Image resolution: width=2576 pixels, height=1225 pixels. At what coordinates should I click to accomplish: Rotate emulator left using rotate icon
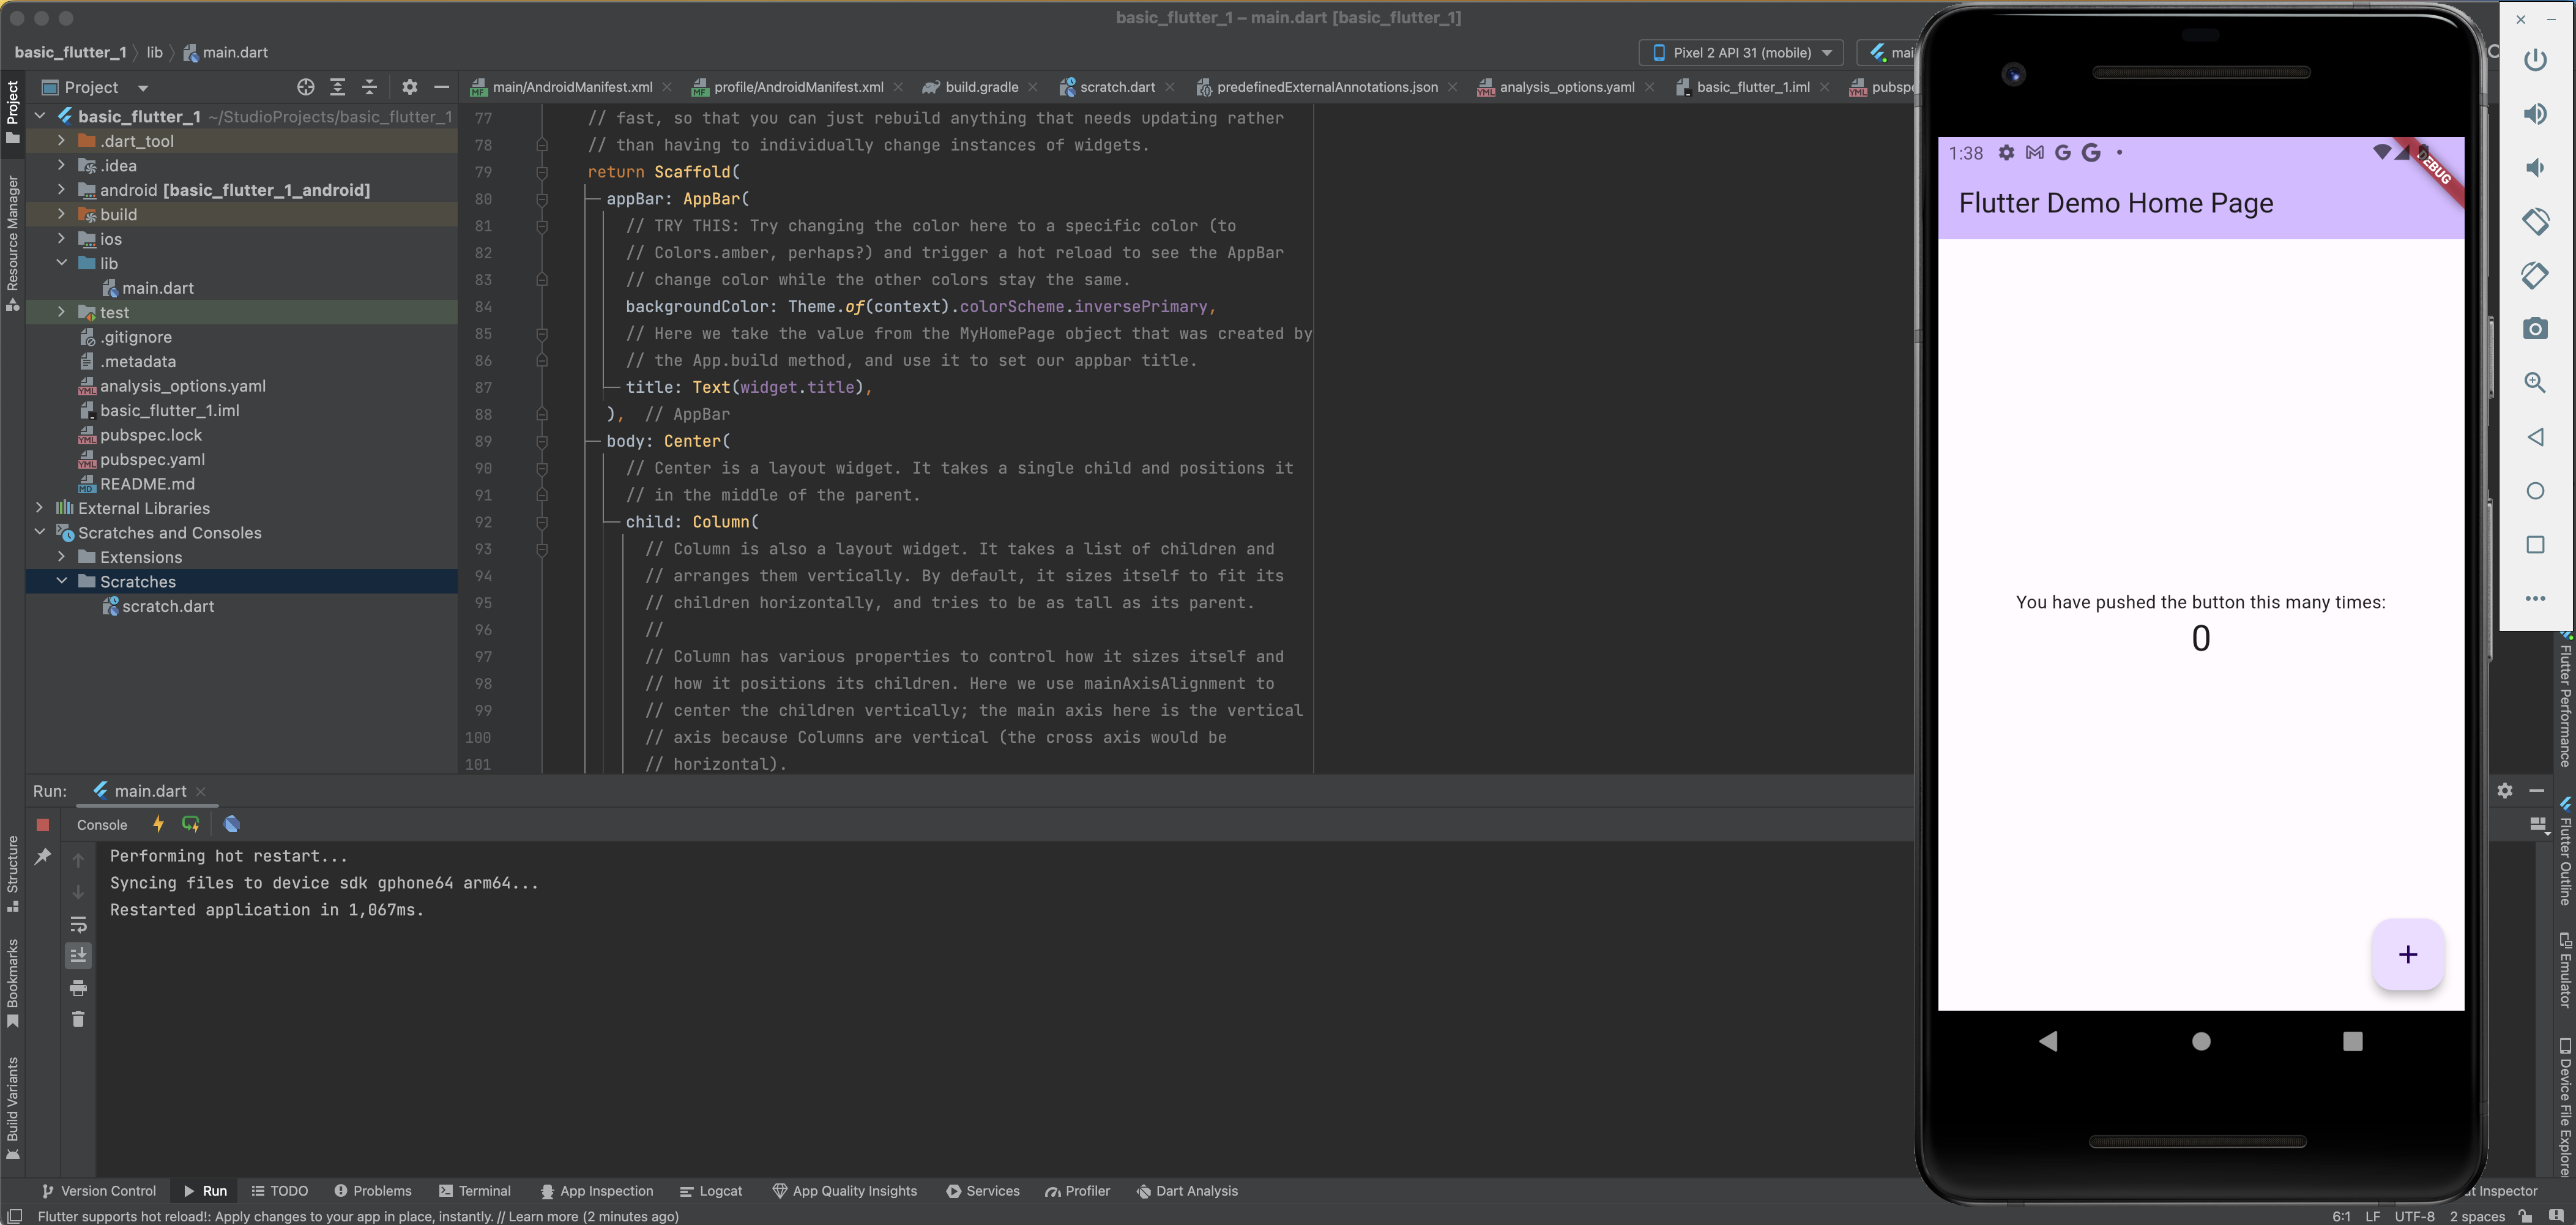pyautogui.click(x=2535, y=221)
